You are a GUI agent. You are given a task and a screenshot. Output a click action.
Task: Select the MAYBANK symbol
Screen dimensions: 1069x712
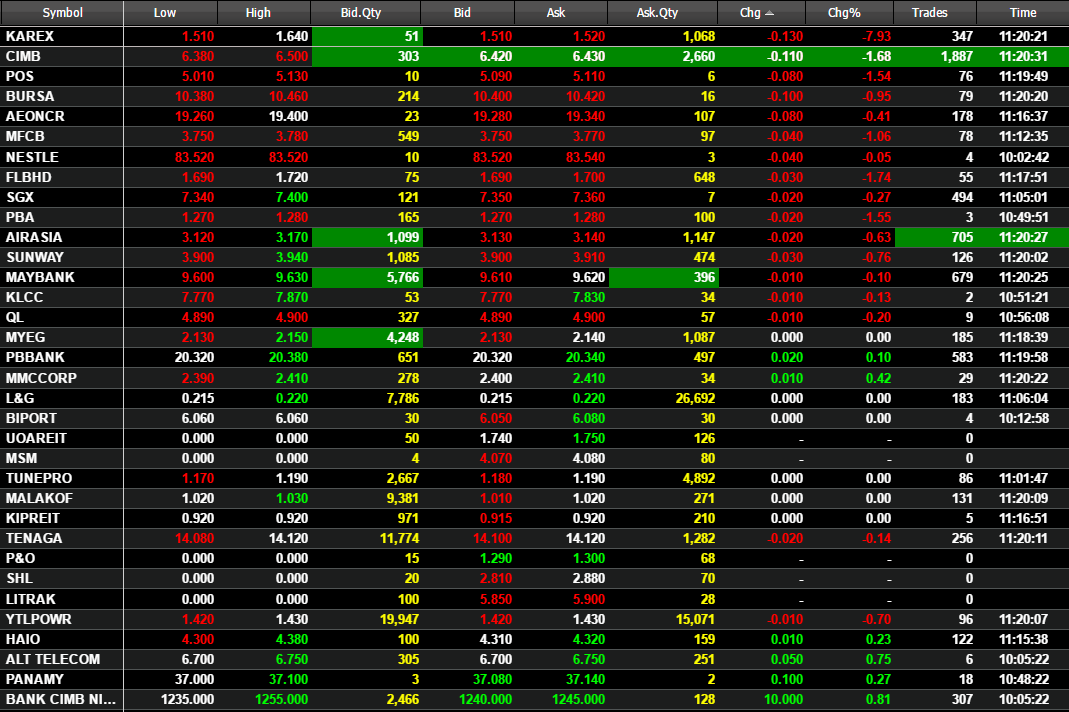click(40, 277)
